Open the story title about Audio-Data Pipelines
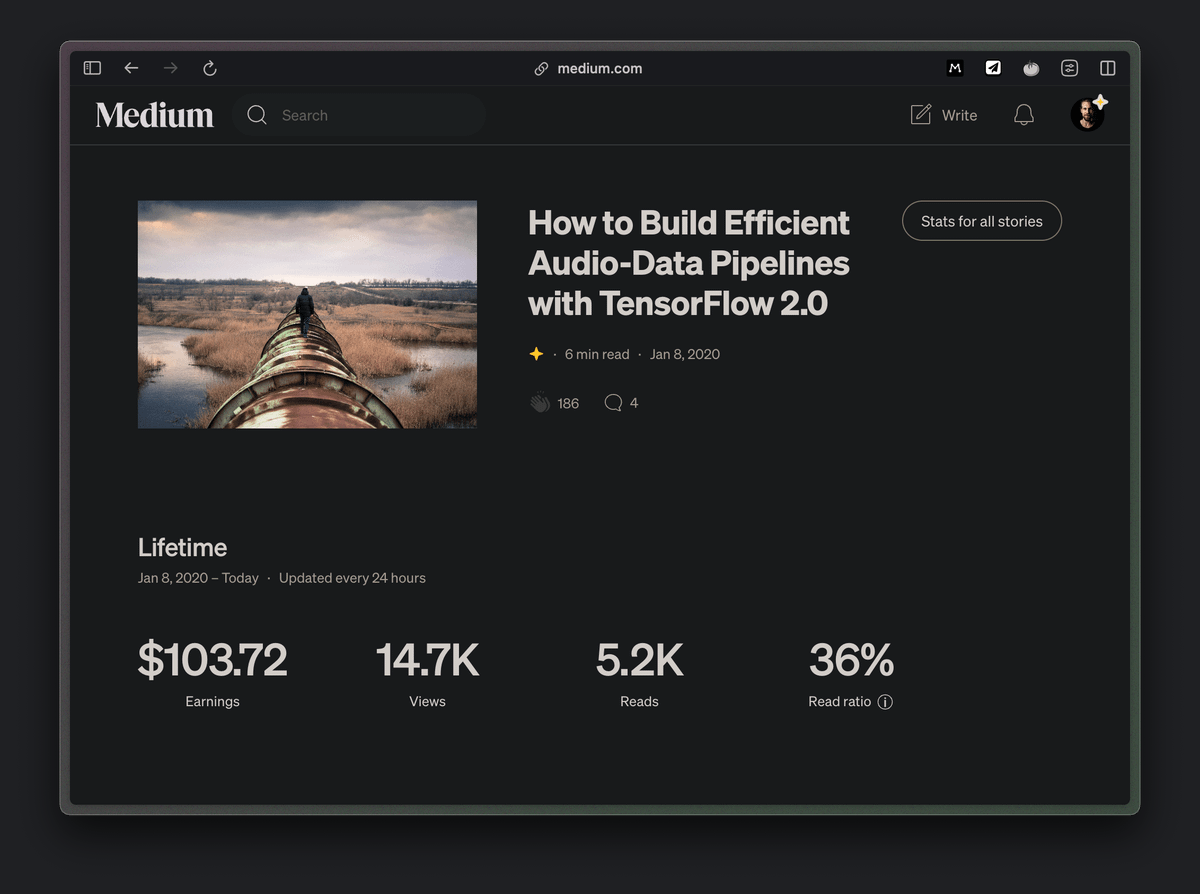 [689, 263]
